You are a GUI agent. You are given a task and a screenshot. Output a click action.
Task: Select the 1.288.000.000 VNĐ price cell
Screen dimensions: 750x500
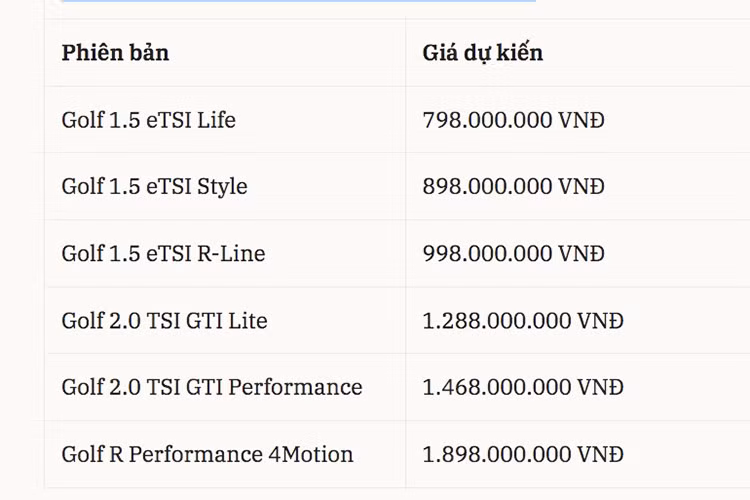pos(523,321)
